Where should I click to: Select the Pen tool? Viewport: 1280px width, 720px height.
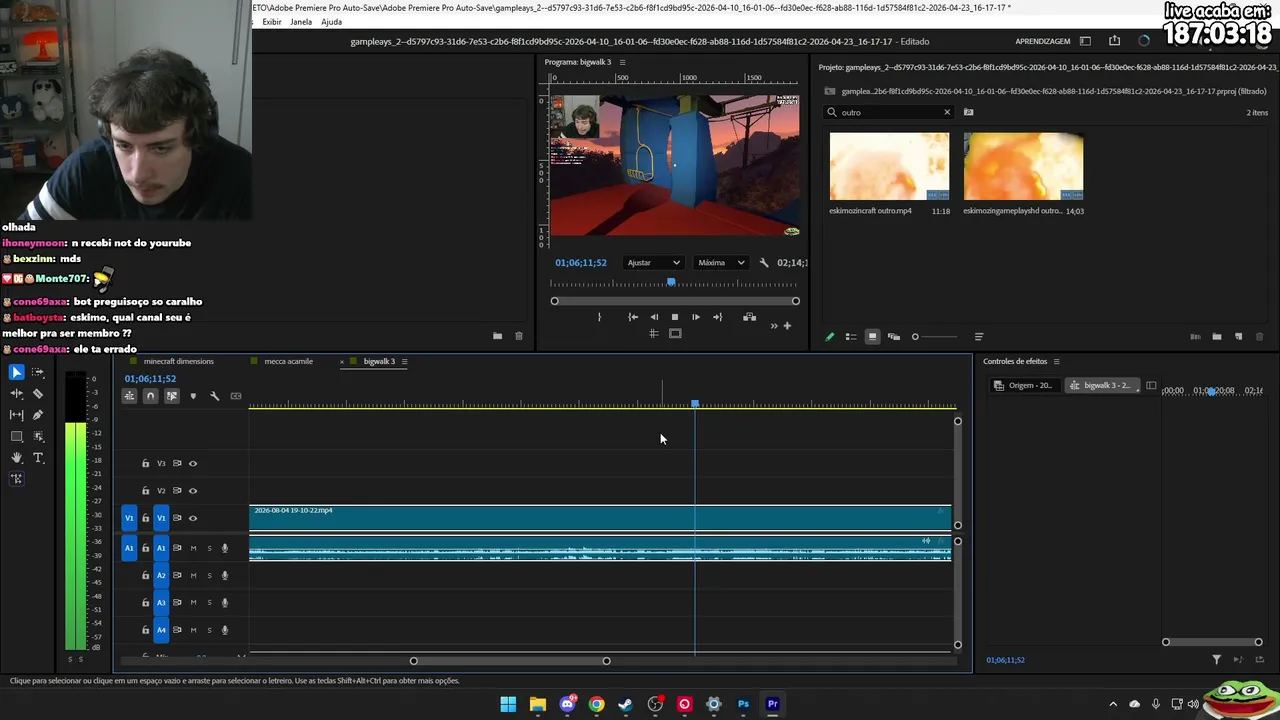click(38, 415)
